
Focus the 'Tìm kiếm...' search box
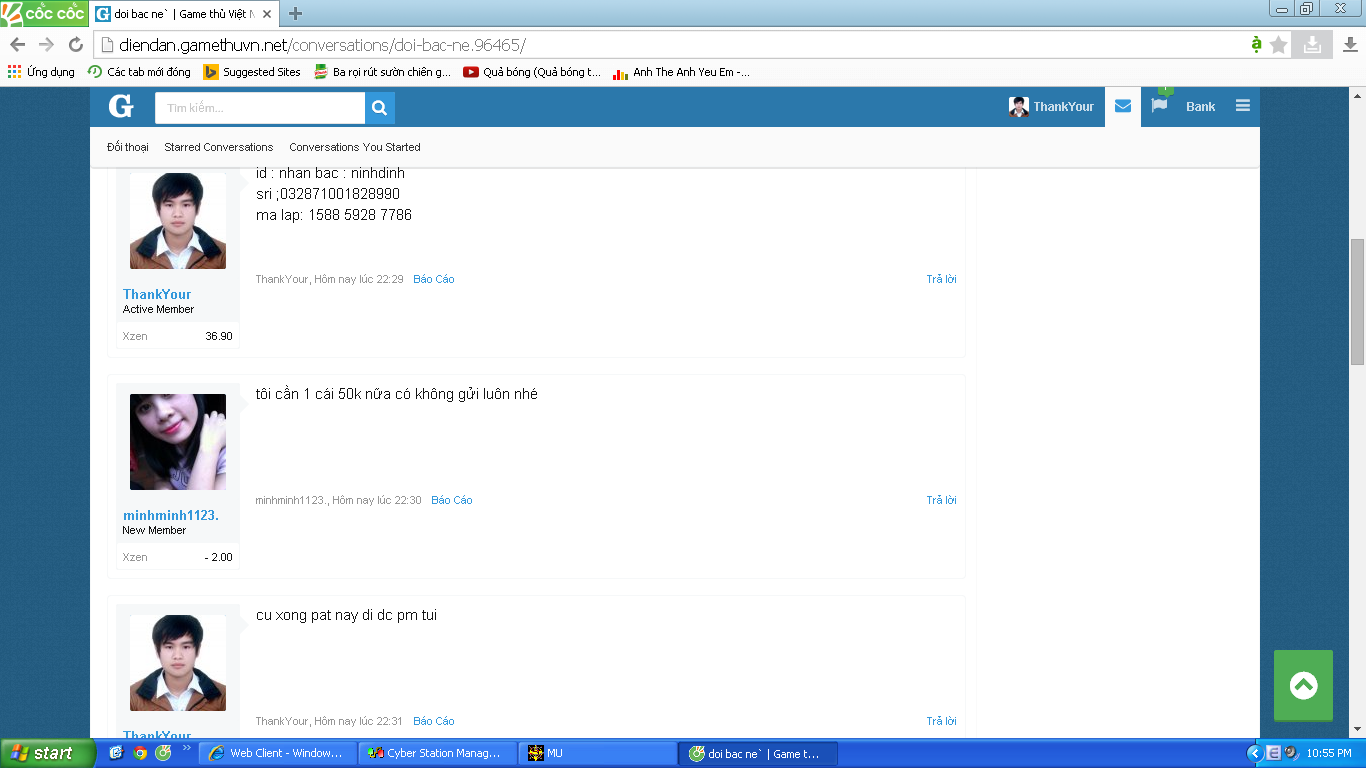pos(260,108)
